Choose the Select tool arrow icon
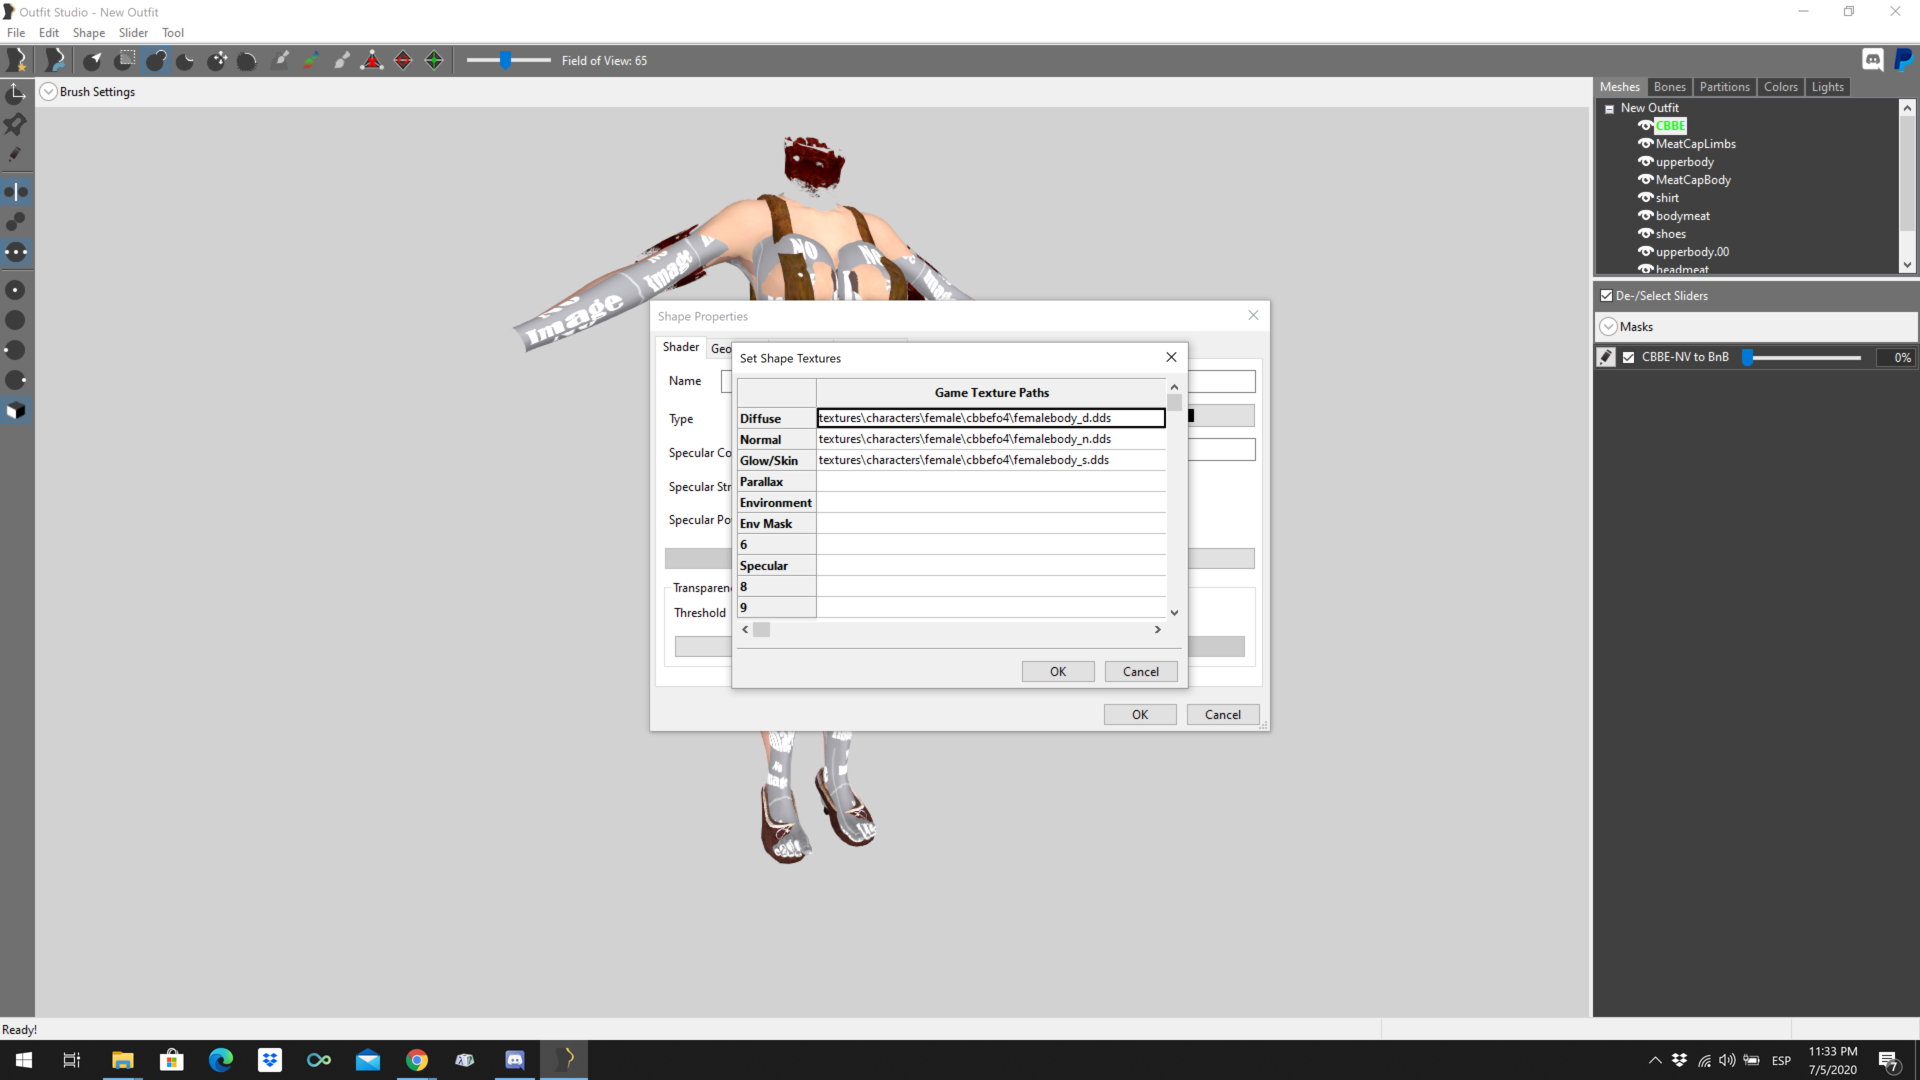Image resolution: width=1920 pixels, height=1080 pixels. coord(93,61)
